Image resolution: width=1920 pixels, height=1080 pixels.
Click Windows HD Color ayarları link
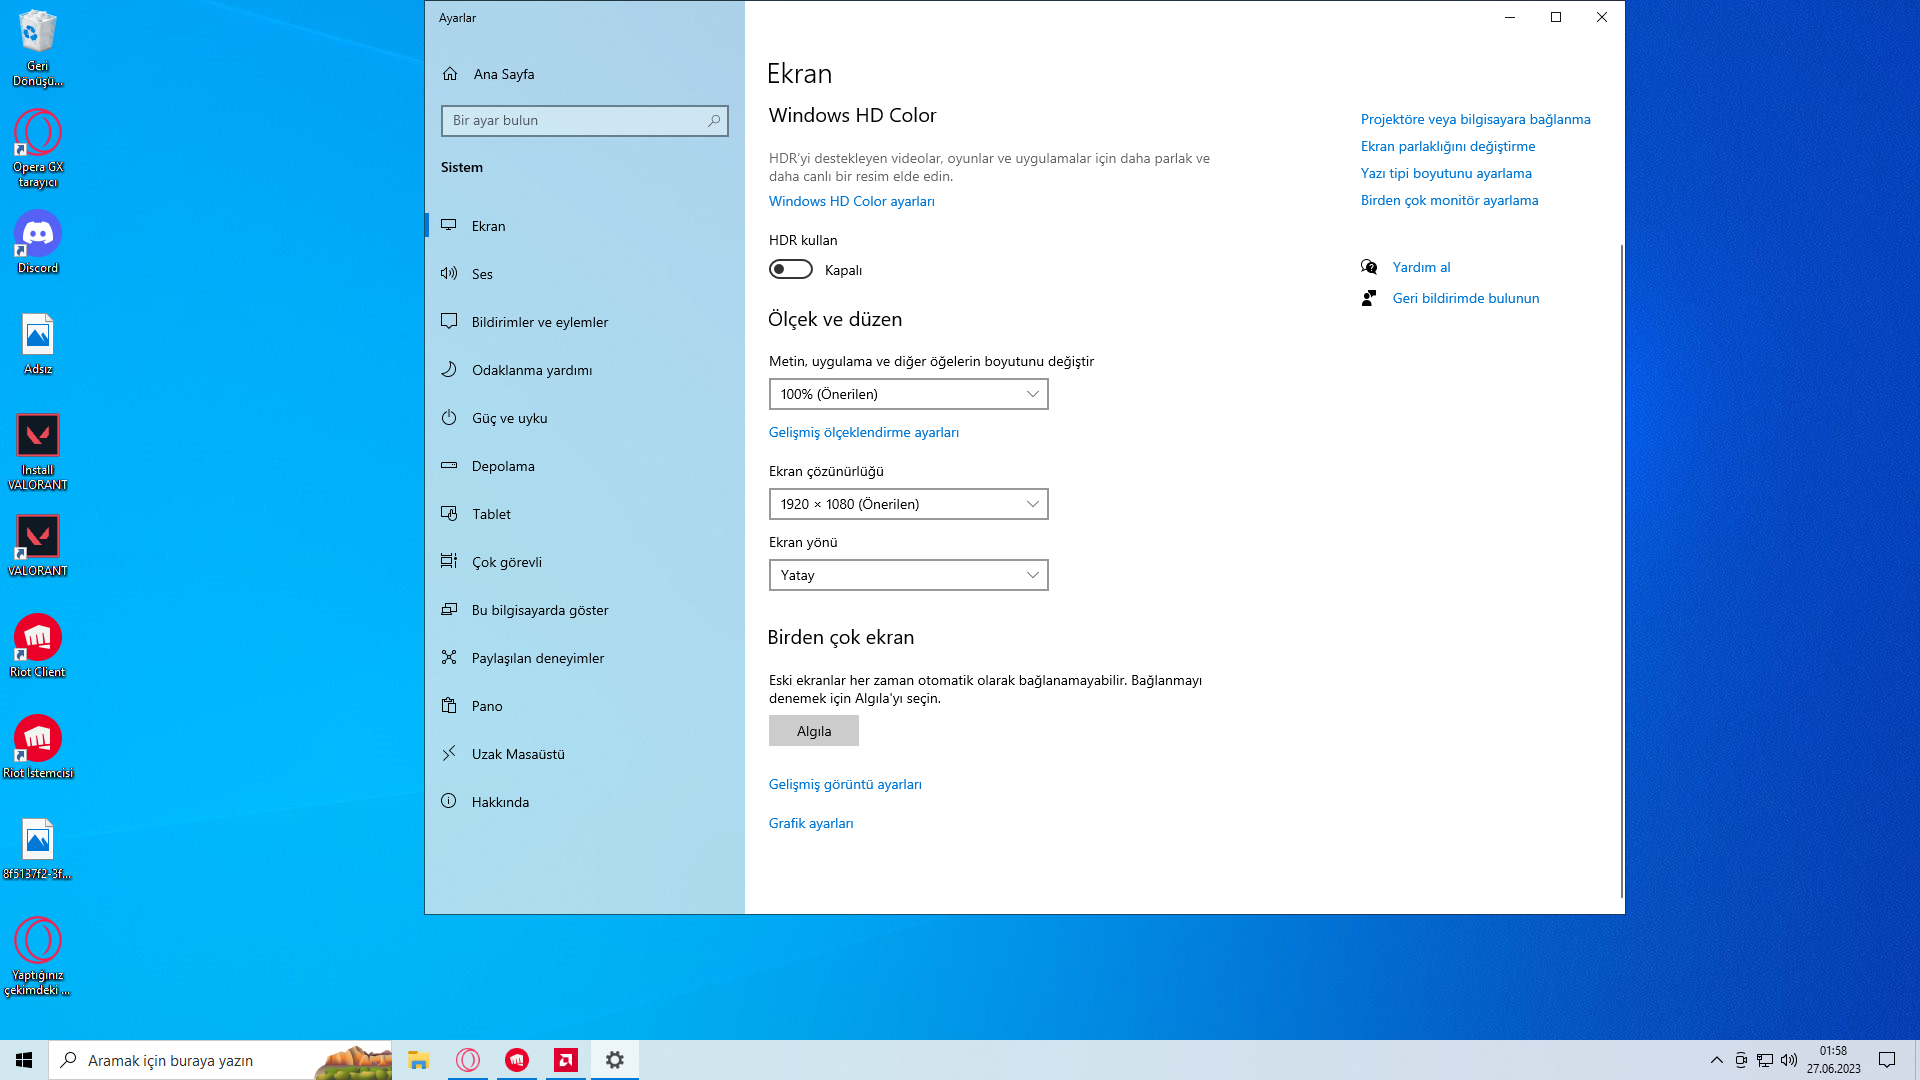pyautogui.click(x=851, y=201)
